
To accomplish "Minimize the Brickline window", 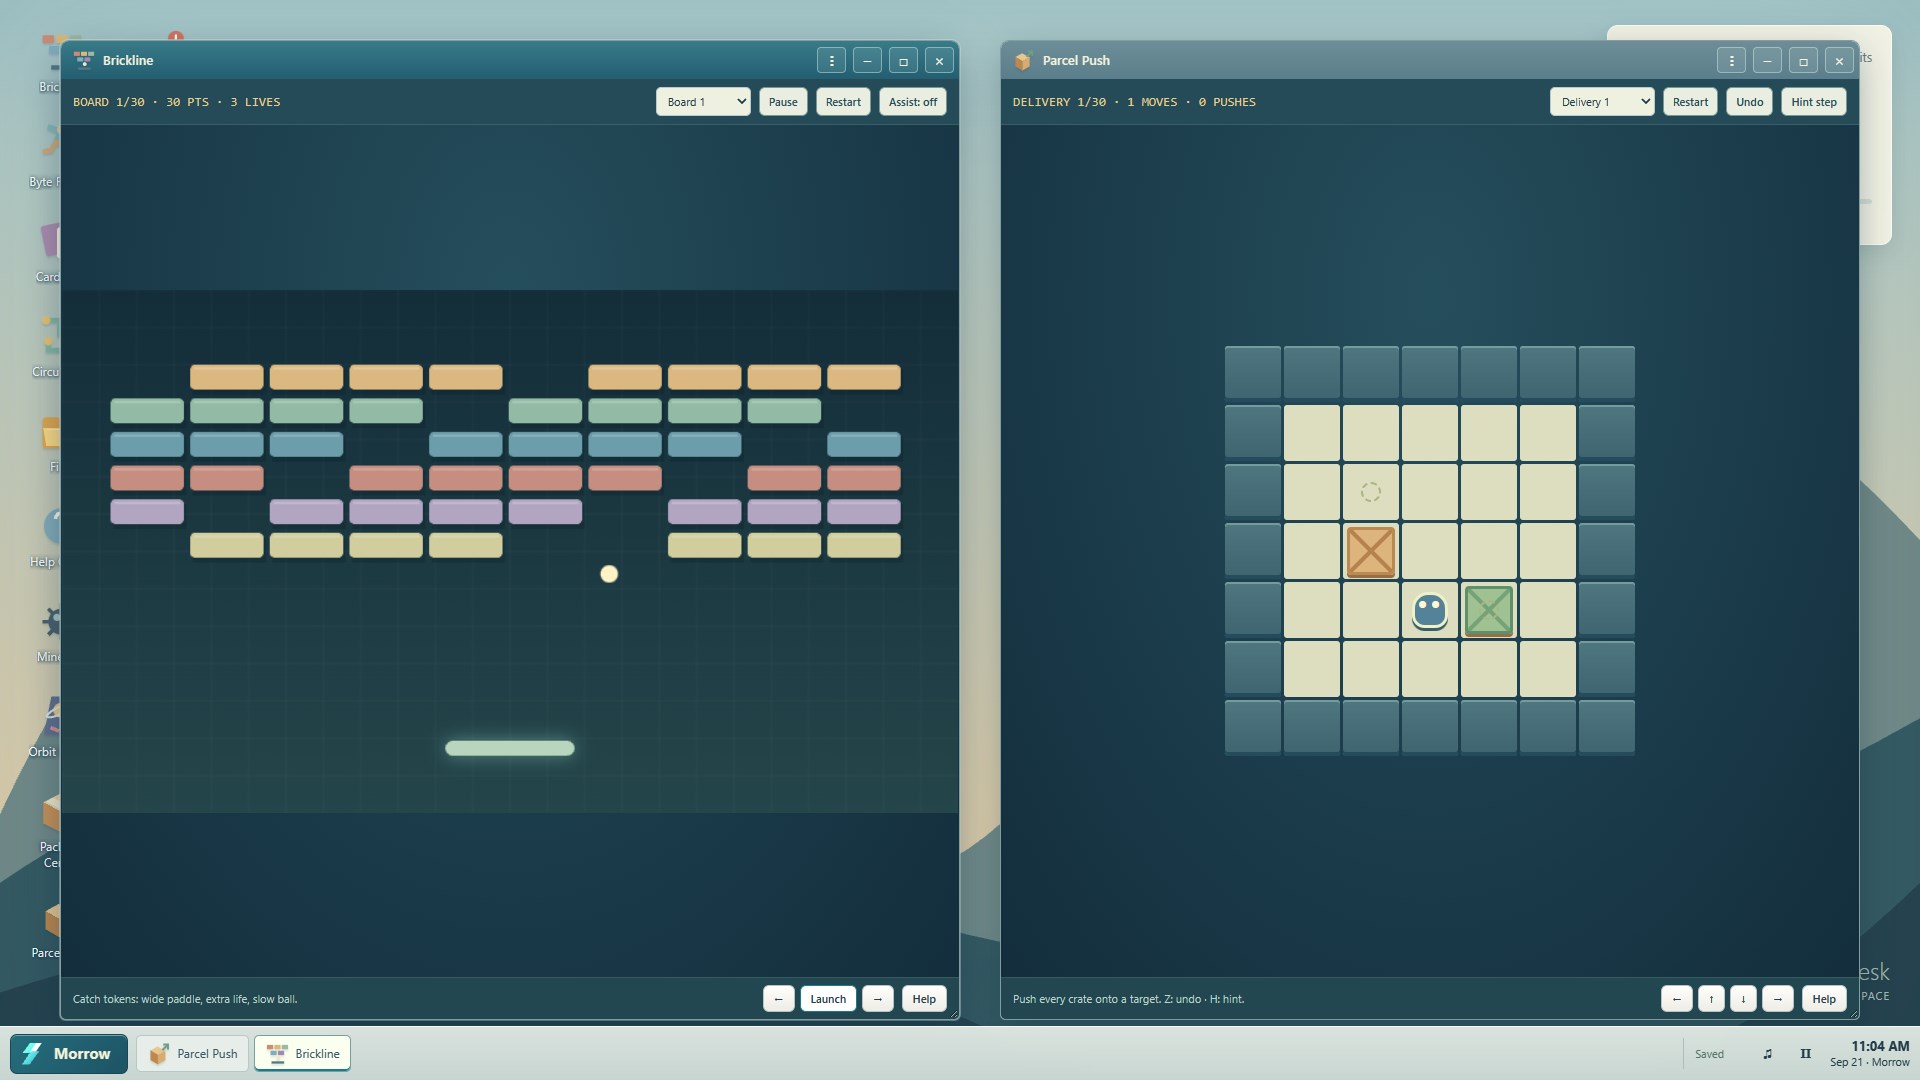I will point(867,61).
